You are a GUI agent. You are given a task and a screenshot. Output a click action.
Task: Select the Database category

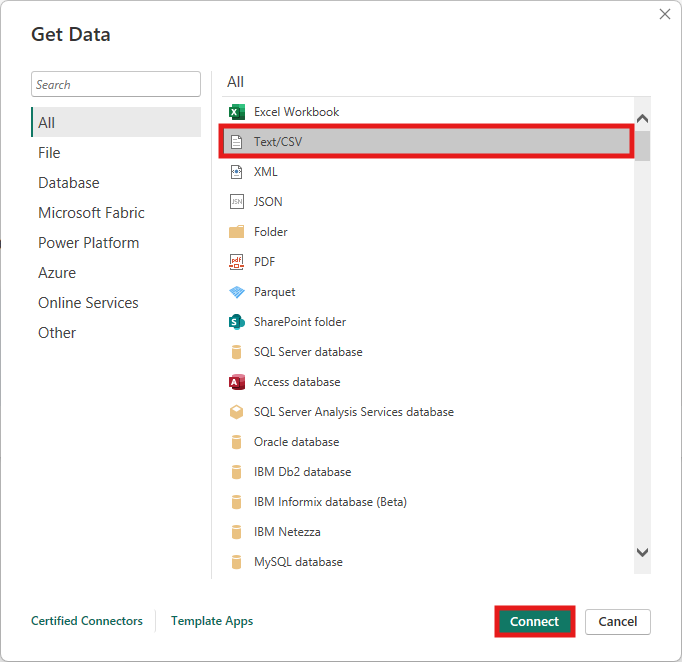[116, 183]
